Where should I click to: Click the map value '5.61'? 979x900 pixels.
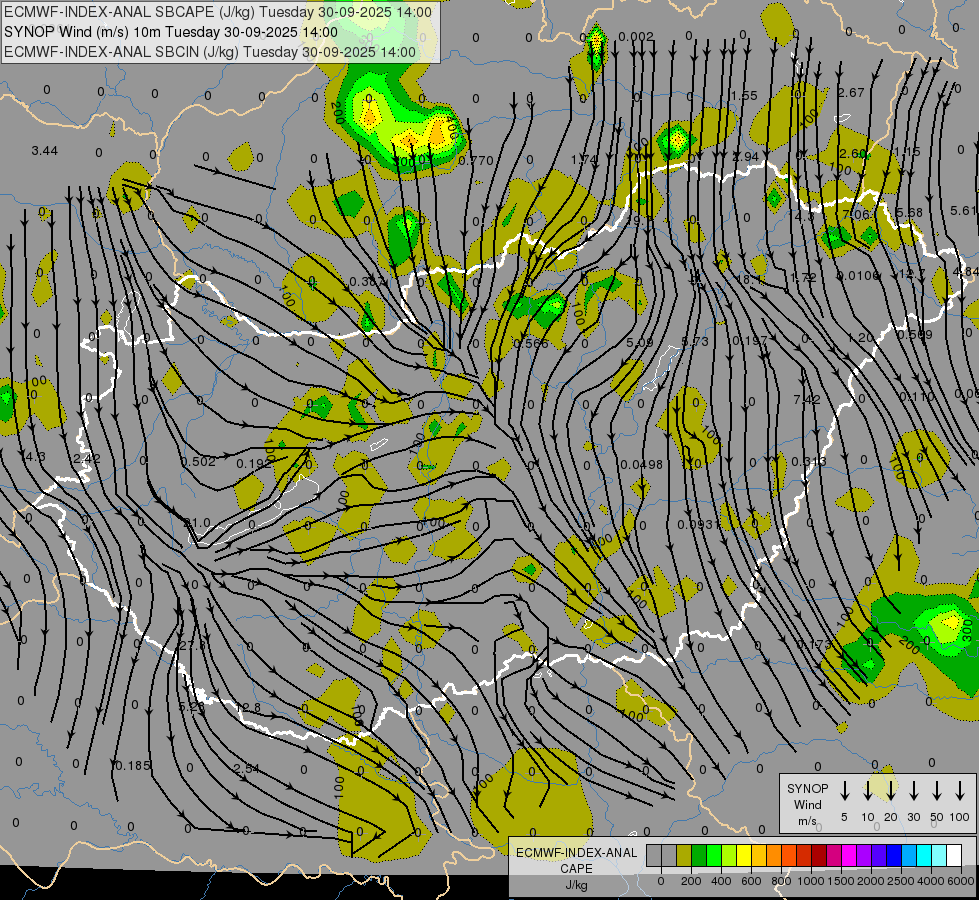tap(963, 210)
